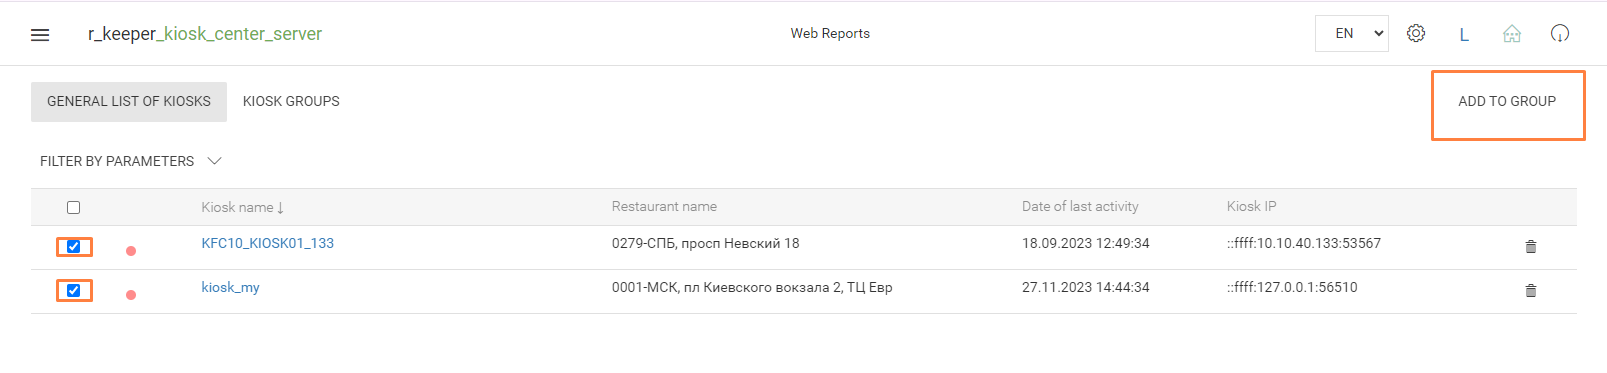Switch to the Kiosk Groups tab
Viewport: 1607px width, 373px height.
pos(291,101)
